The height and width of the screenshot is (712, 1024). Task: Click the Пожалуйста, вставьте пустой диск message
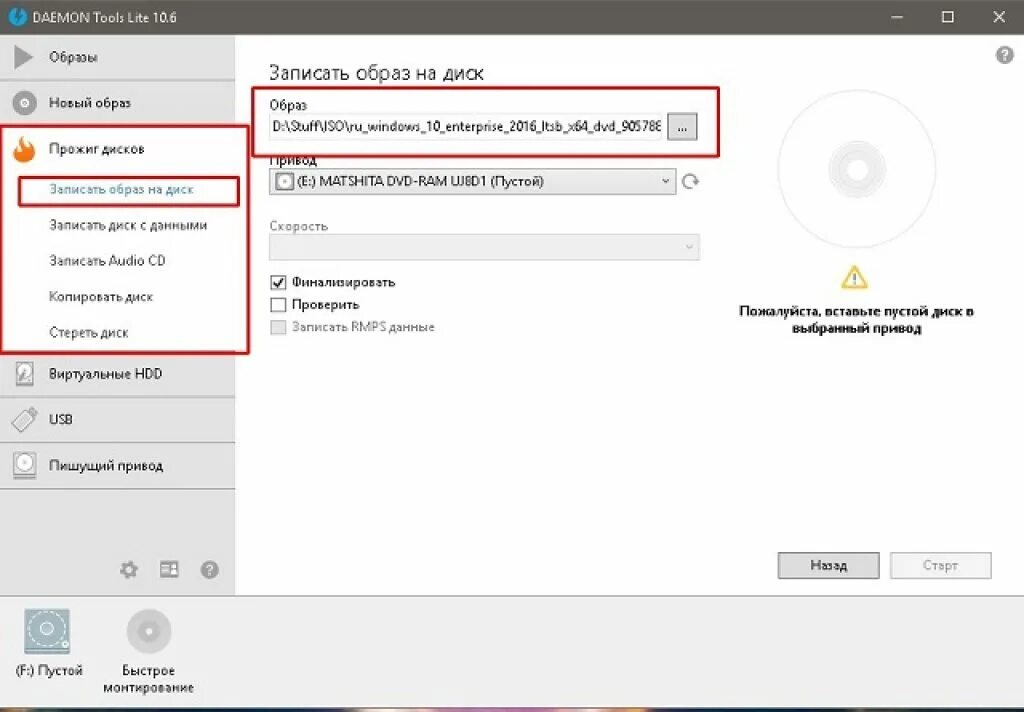point(856,319)
